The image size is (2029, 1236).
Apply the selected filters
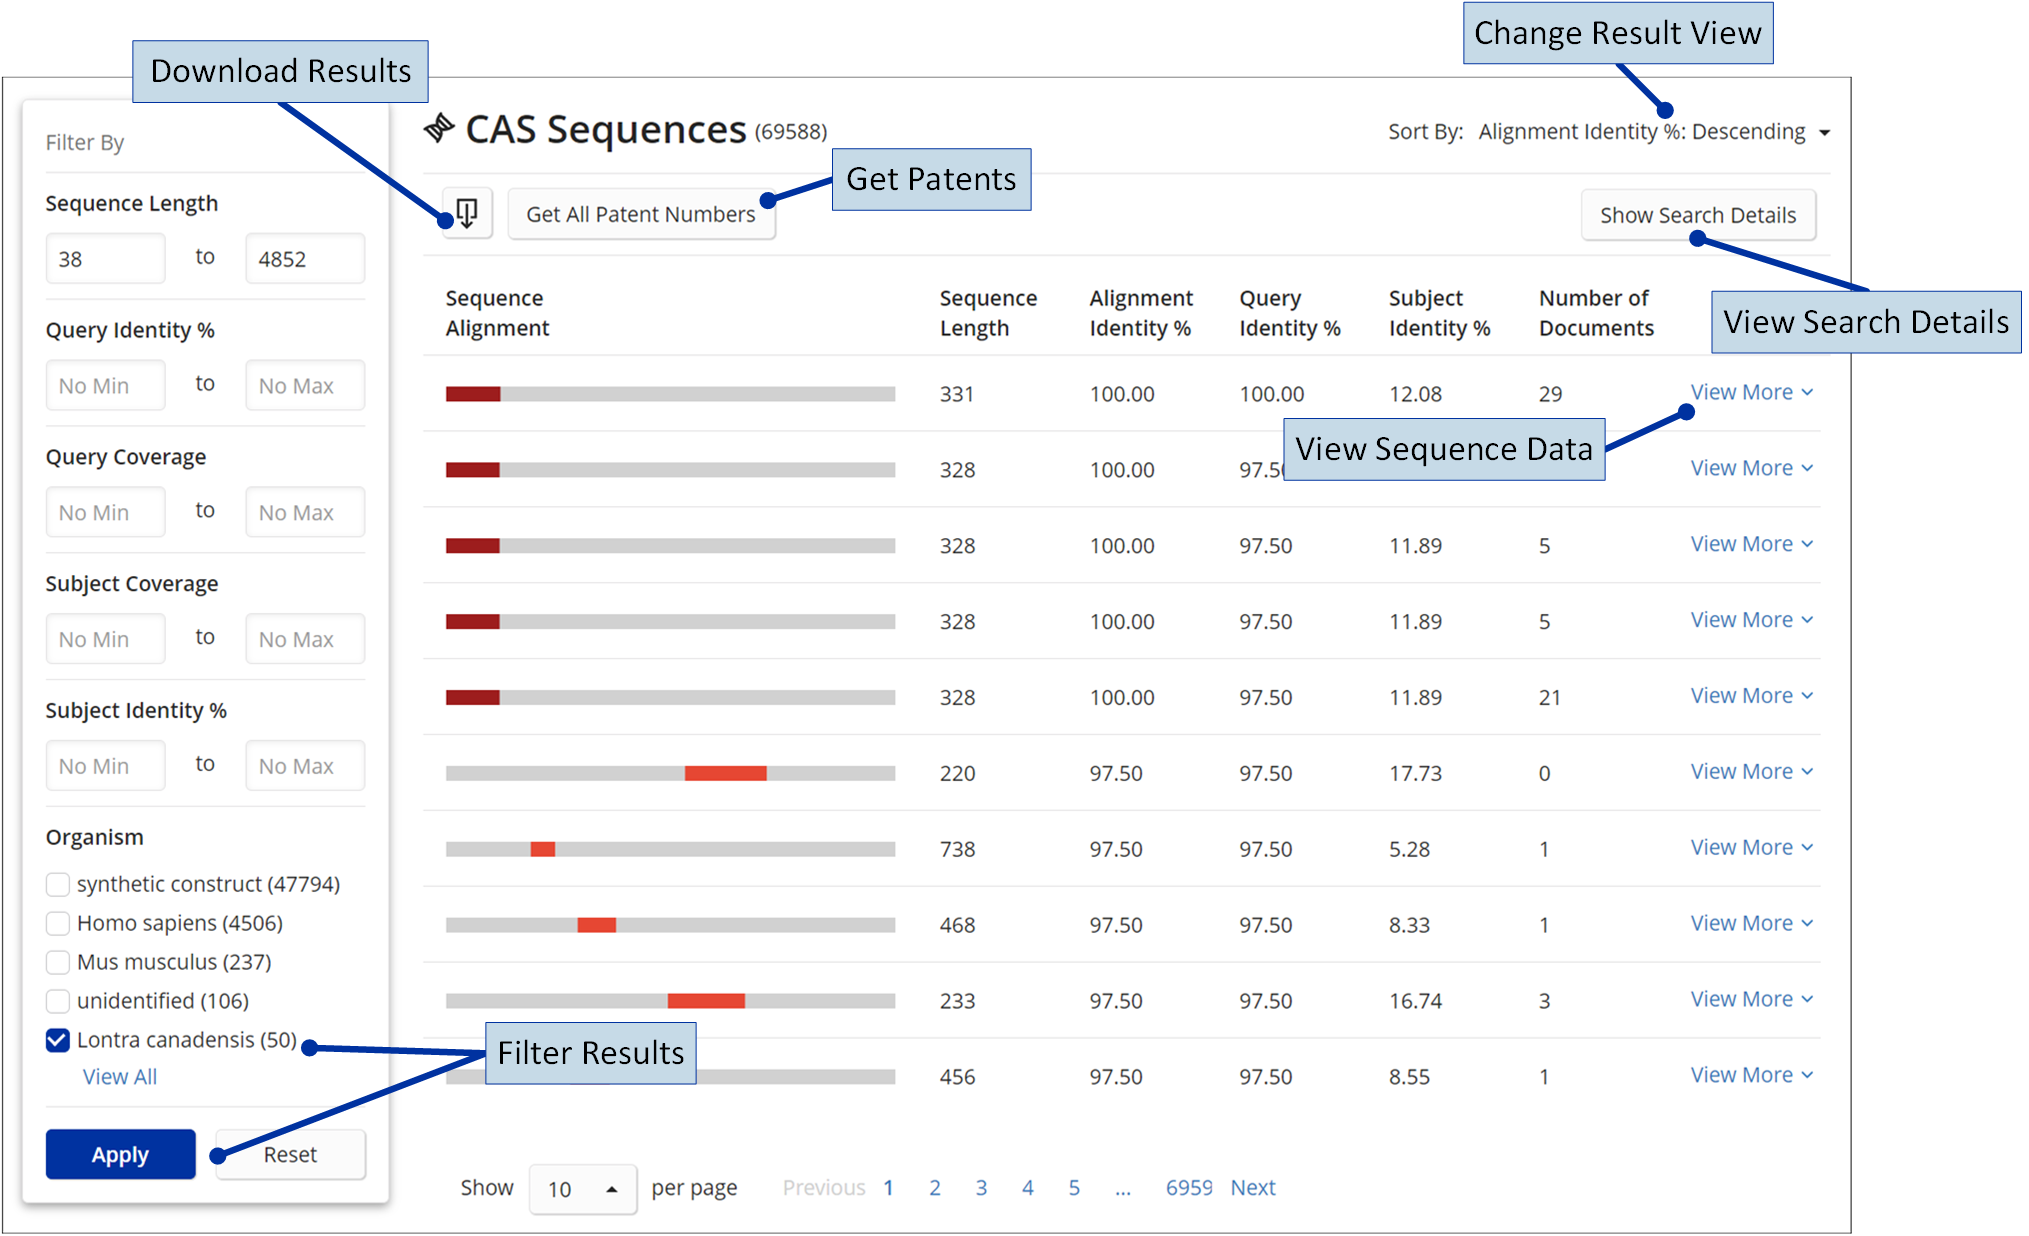click(120, 1154)
